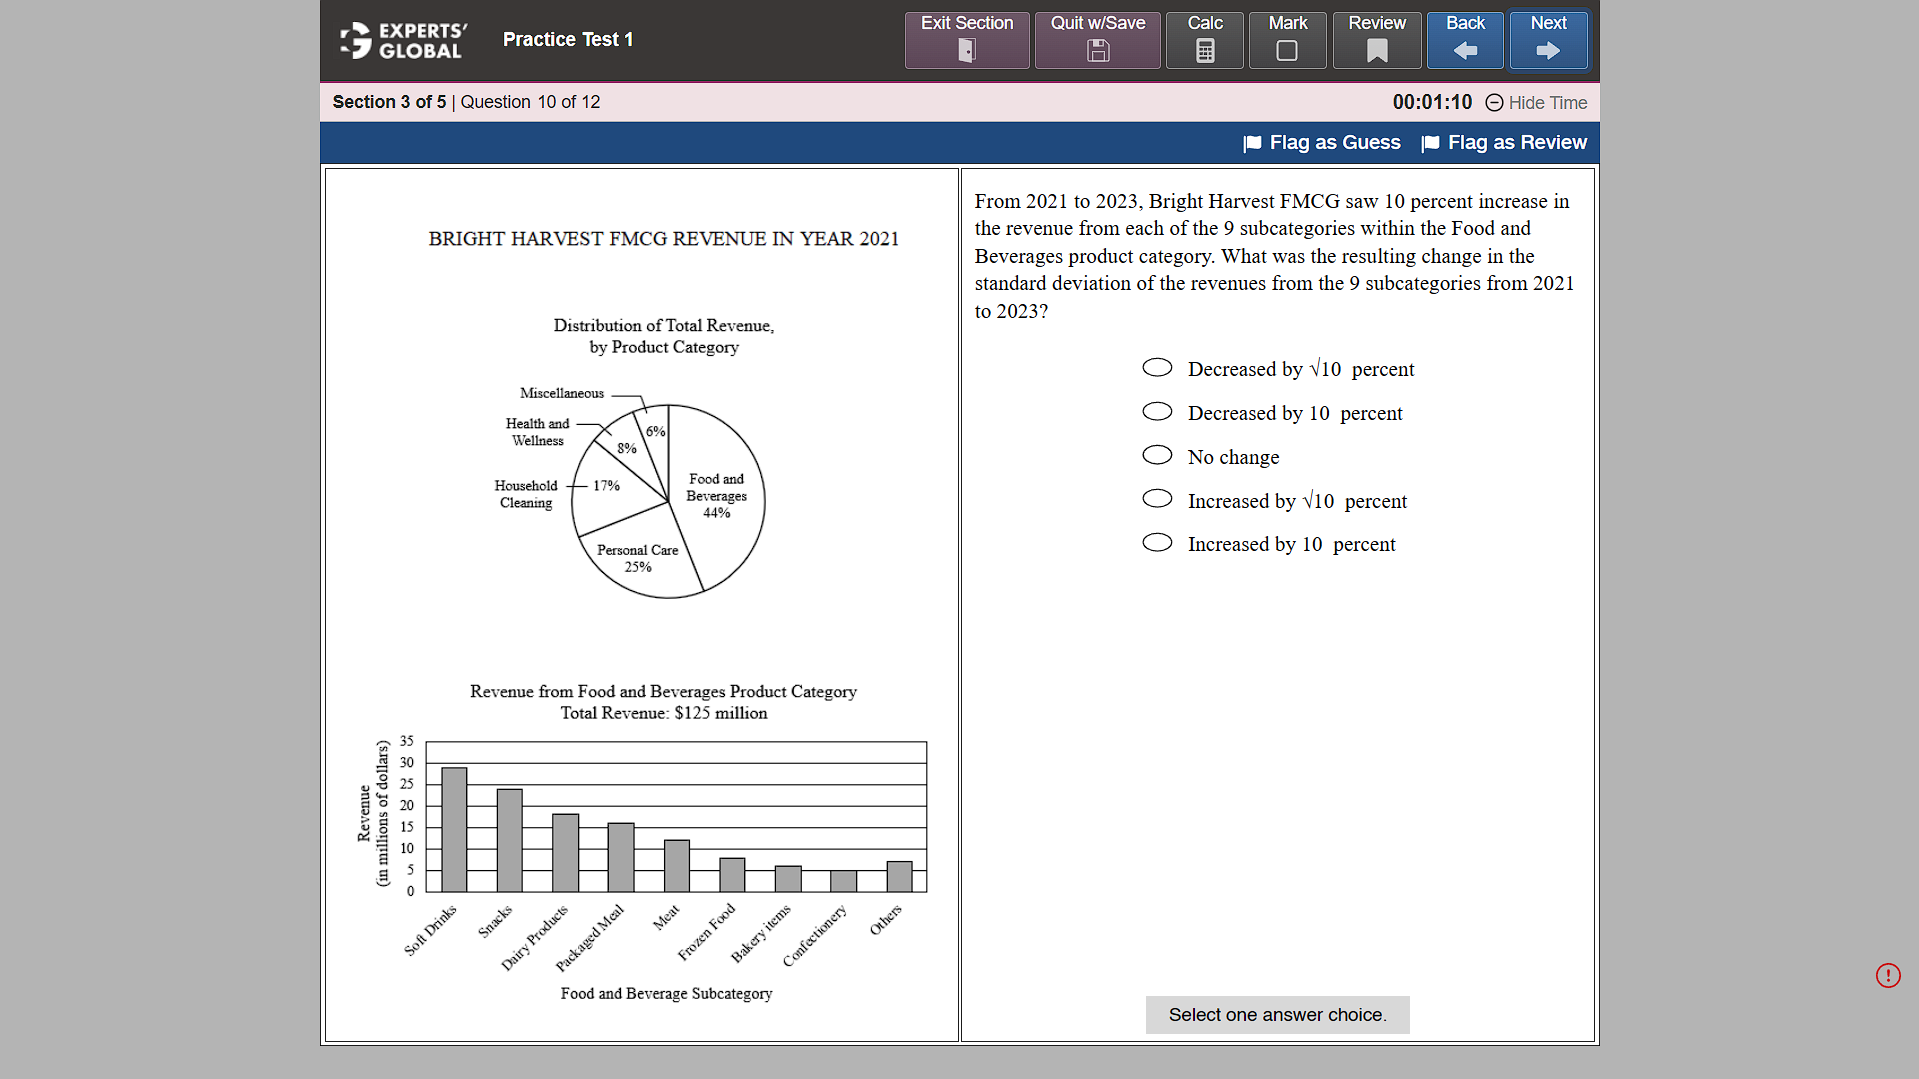1919x1079 pixels.
Task: Open the red alert icon at bottom right
Action: click(1888, 975)
